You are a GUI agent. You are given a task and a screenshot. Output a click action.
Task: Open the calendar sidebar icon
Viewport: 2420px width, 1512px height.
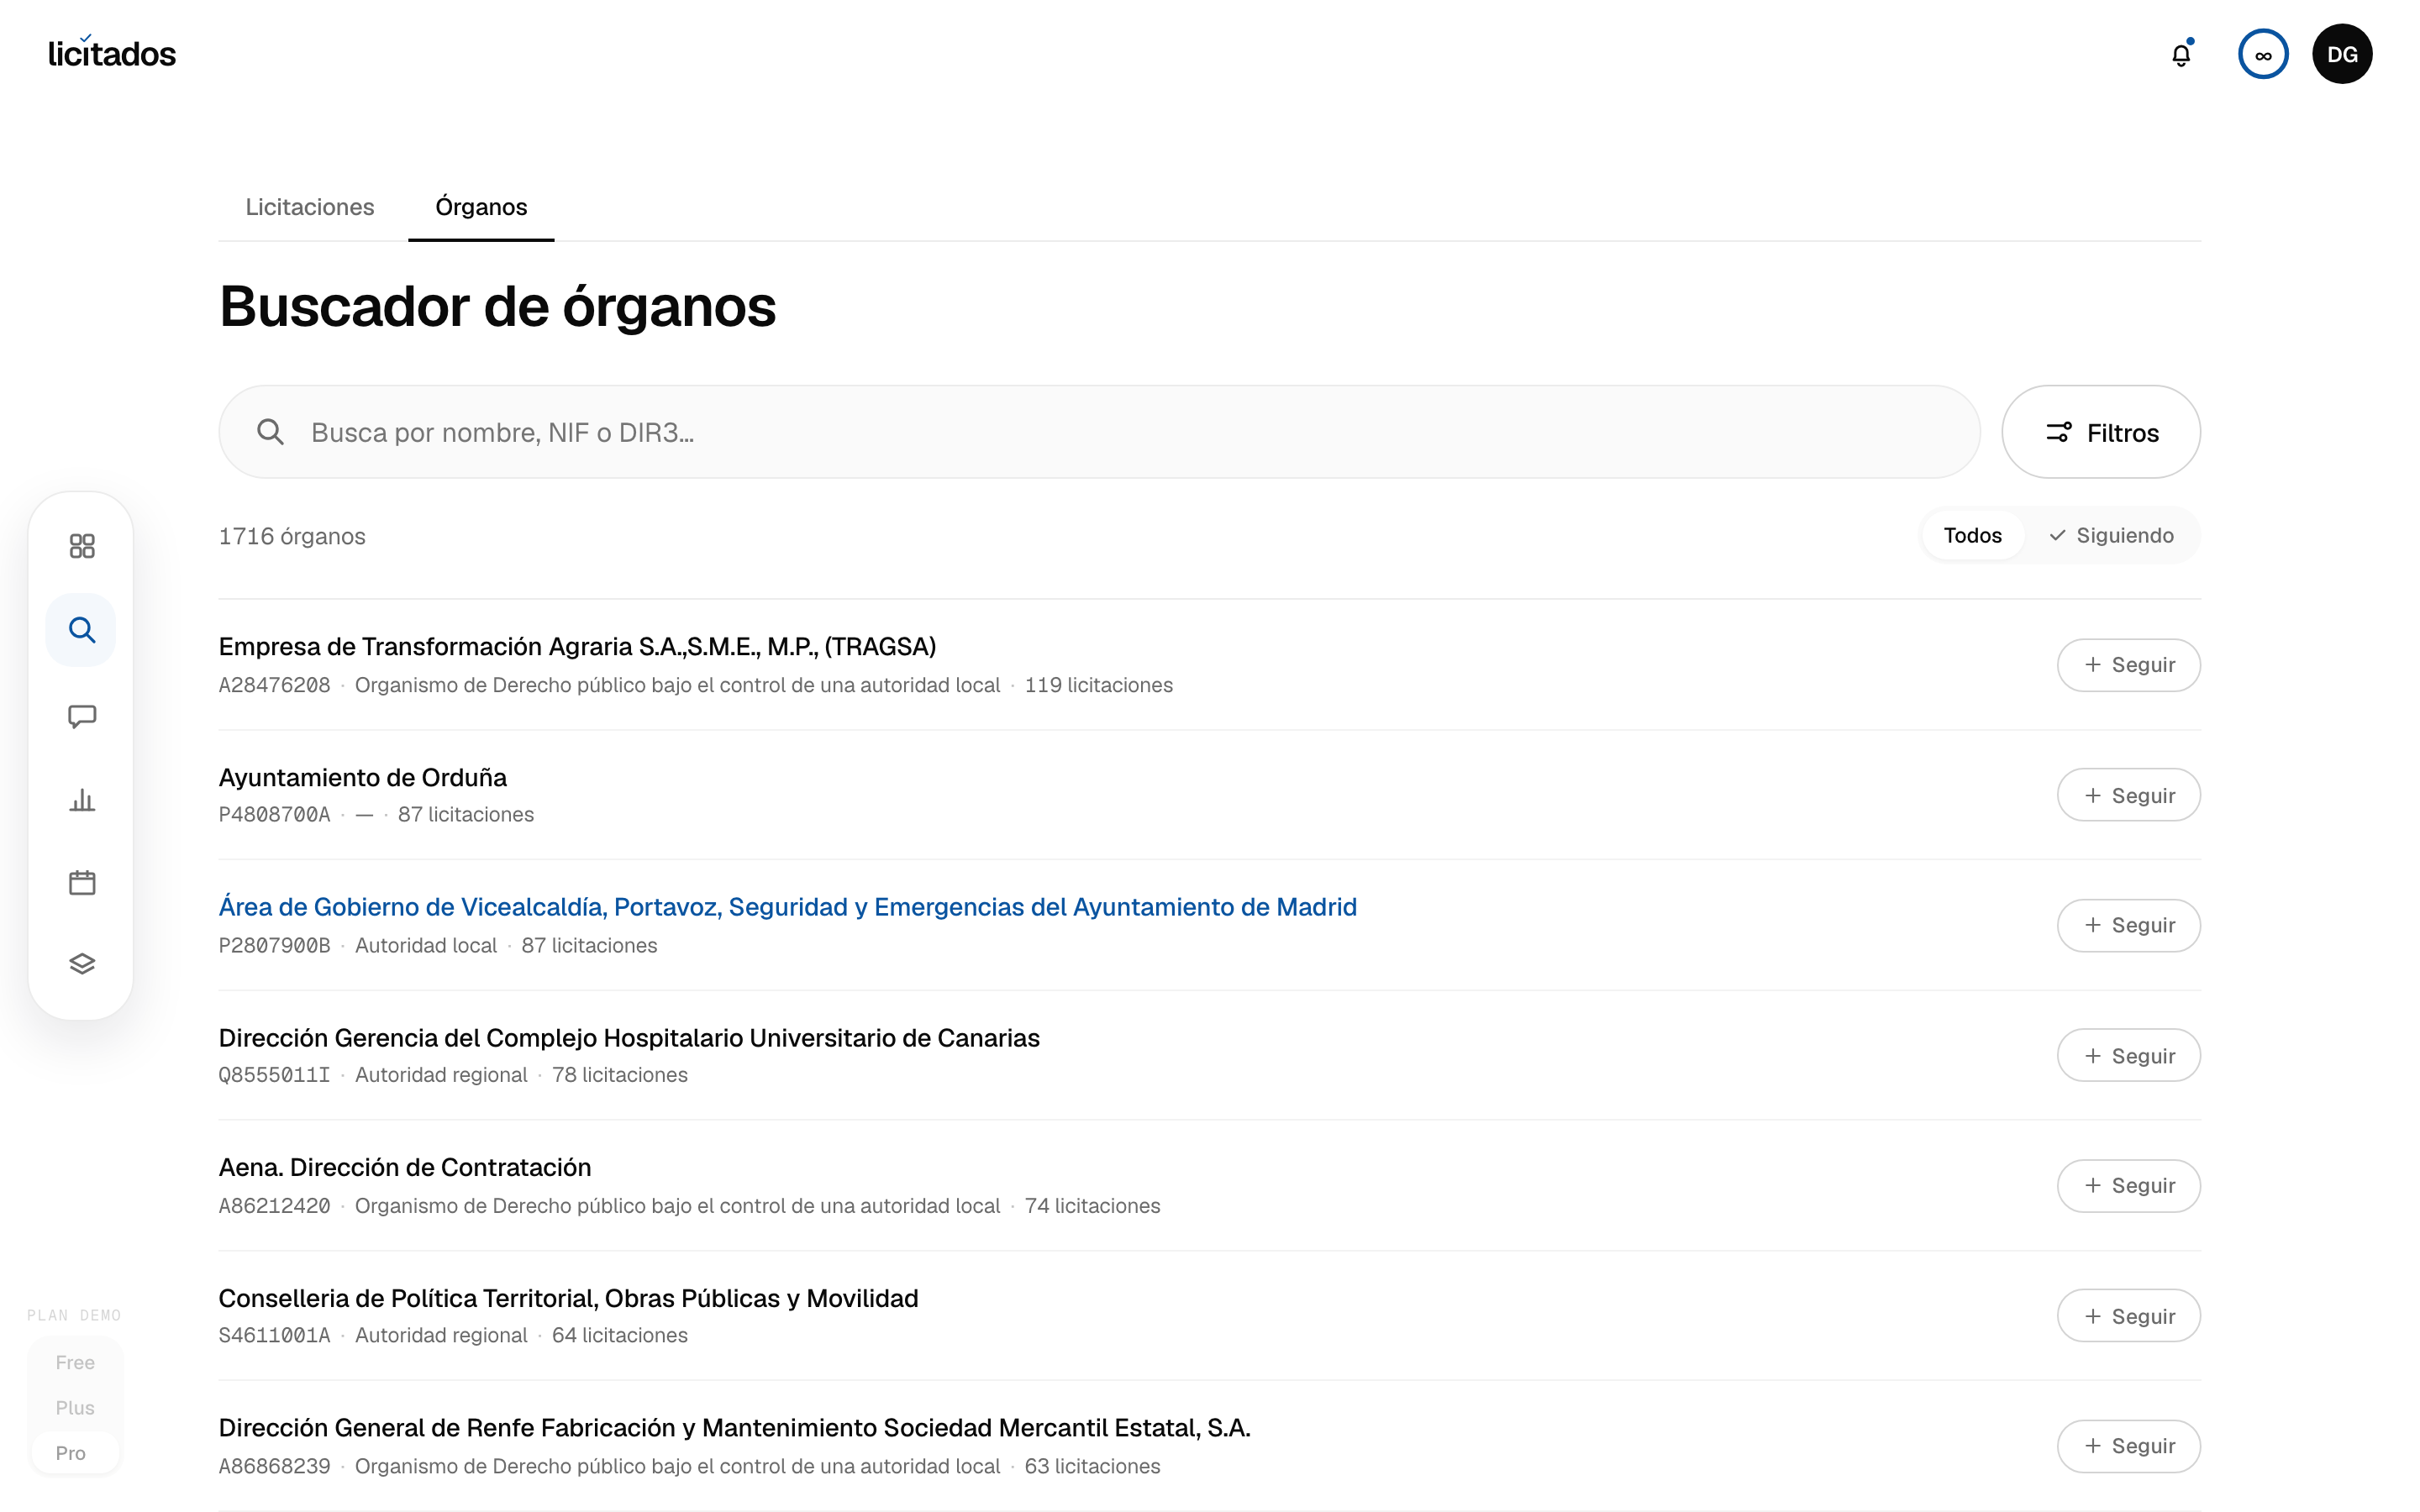click(x=82, y=882)
